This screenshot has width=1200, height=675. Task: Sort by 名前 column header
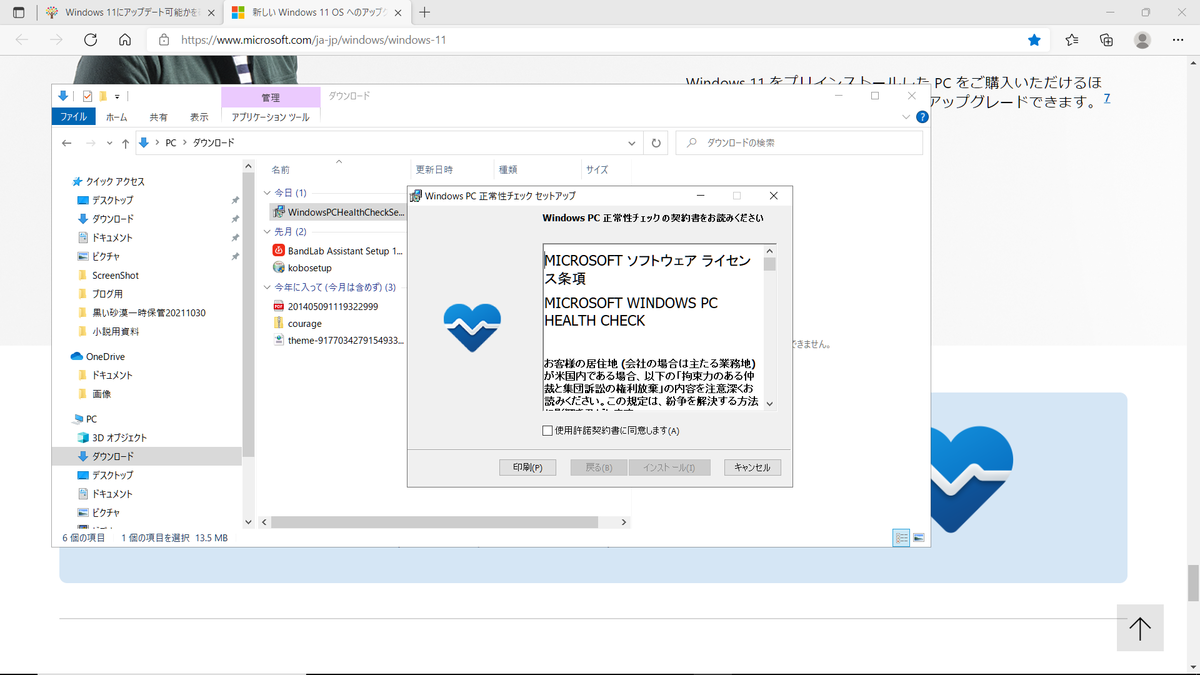tap(281, 170)
